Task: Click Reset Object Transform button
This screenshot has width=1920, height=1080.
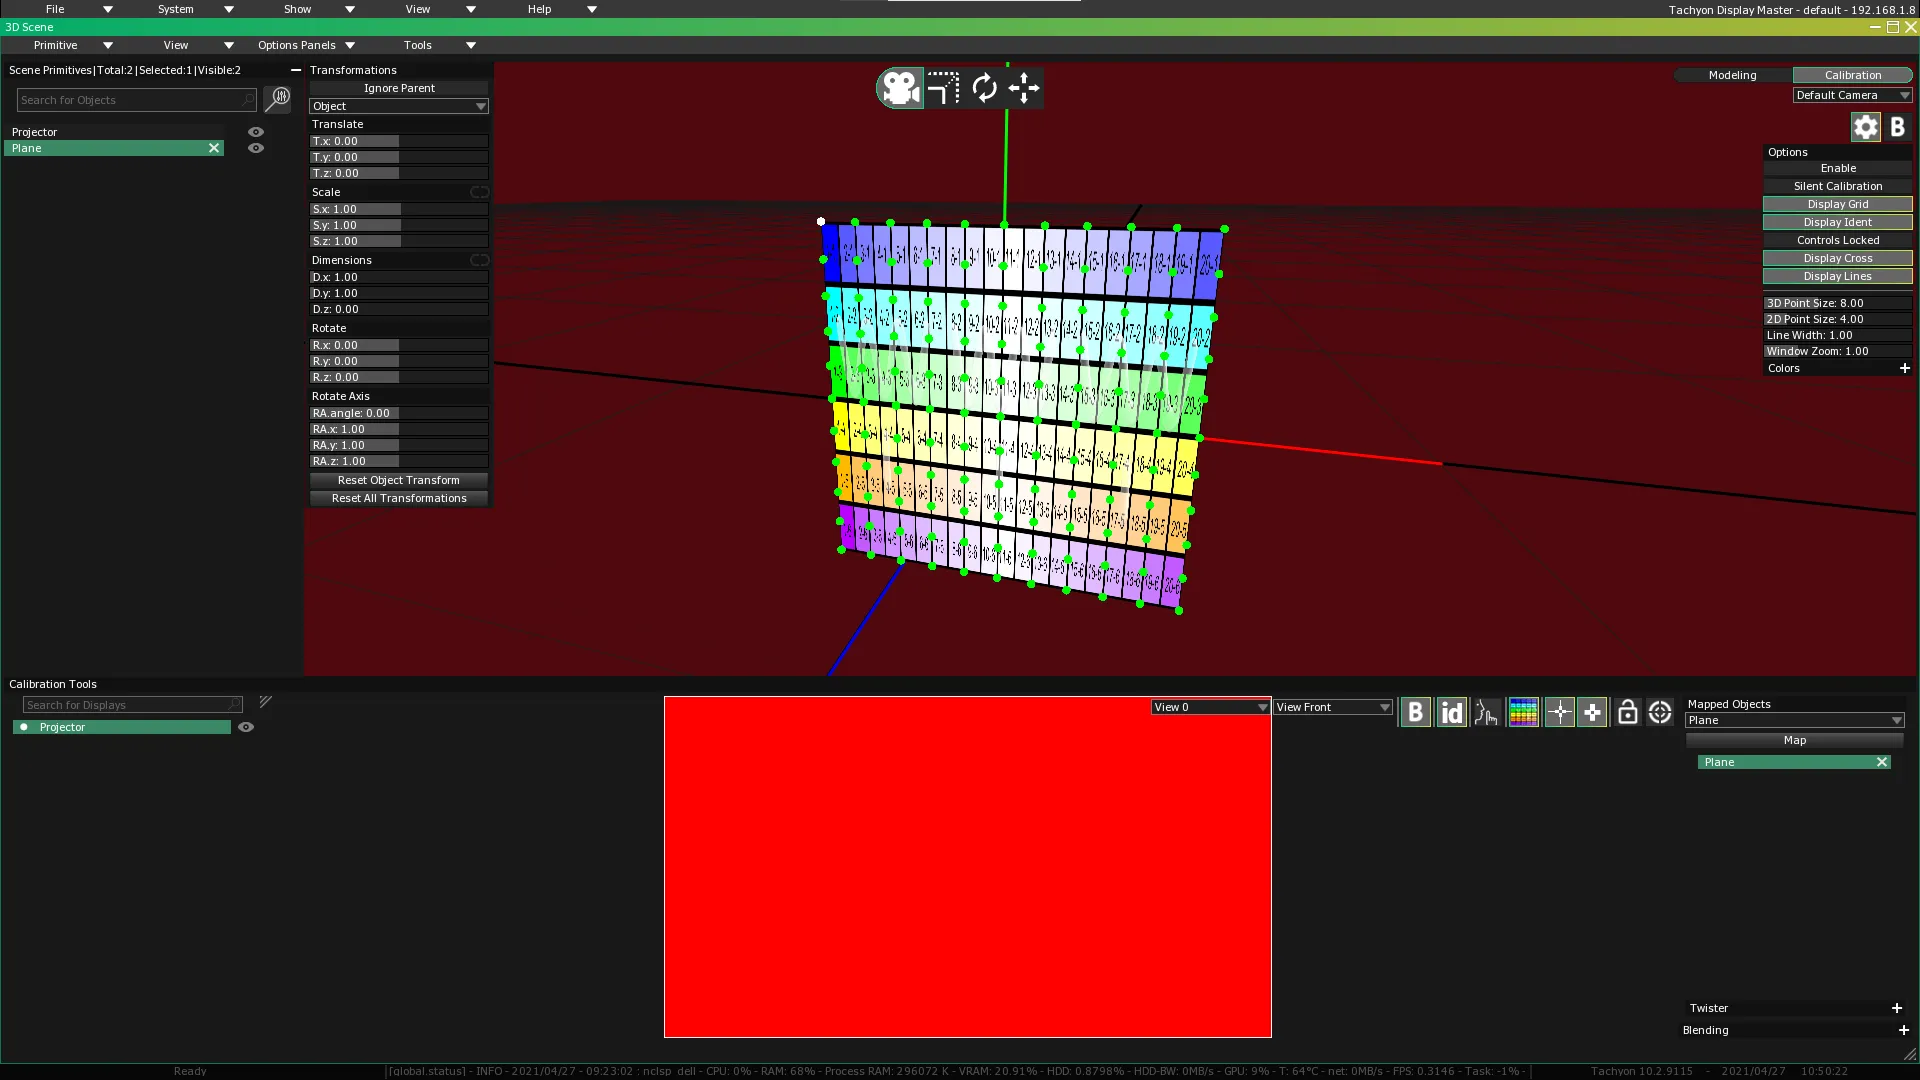Action: [x=399, y=480]
